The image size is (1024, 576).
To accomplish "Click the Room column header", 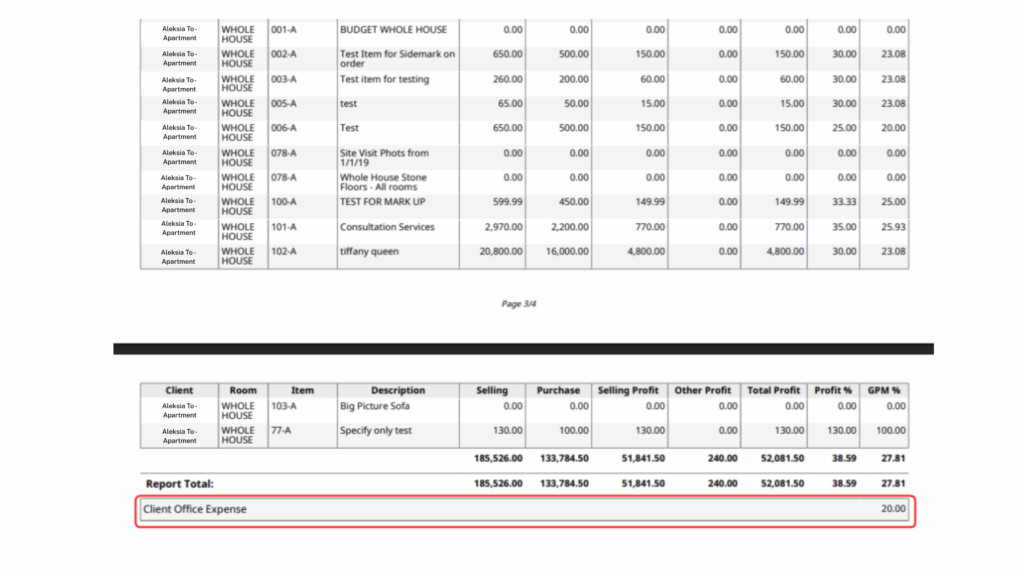I will coord(243,390).
